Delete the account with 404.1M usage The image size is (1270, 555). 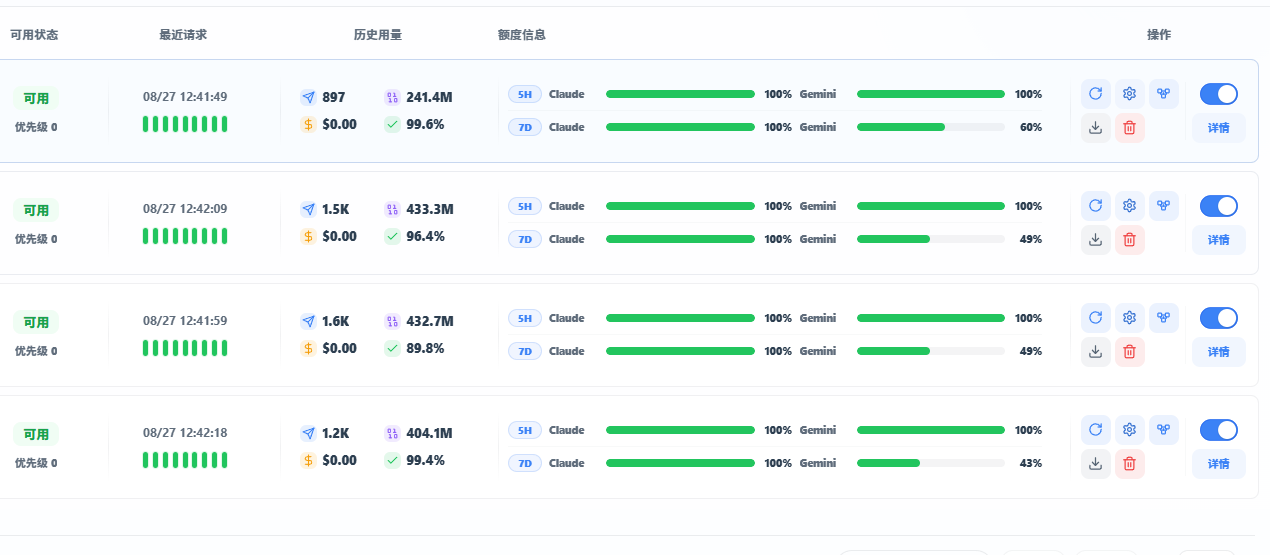[x=1130, y=464]
